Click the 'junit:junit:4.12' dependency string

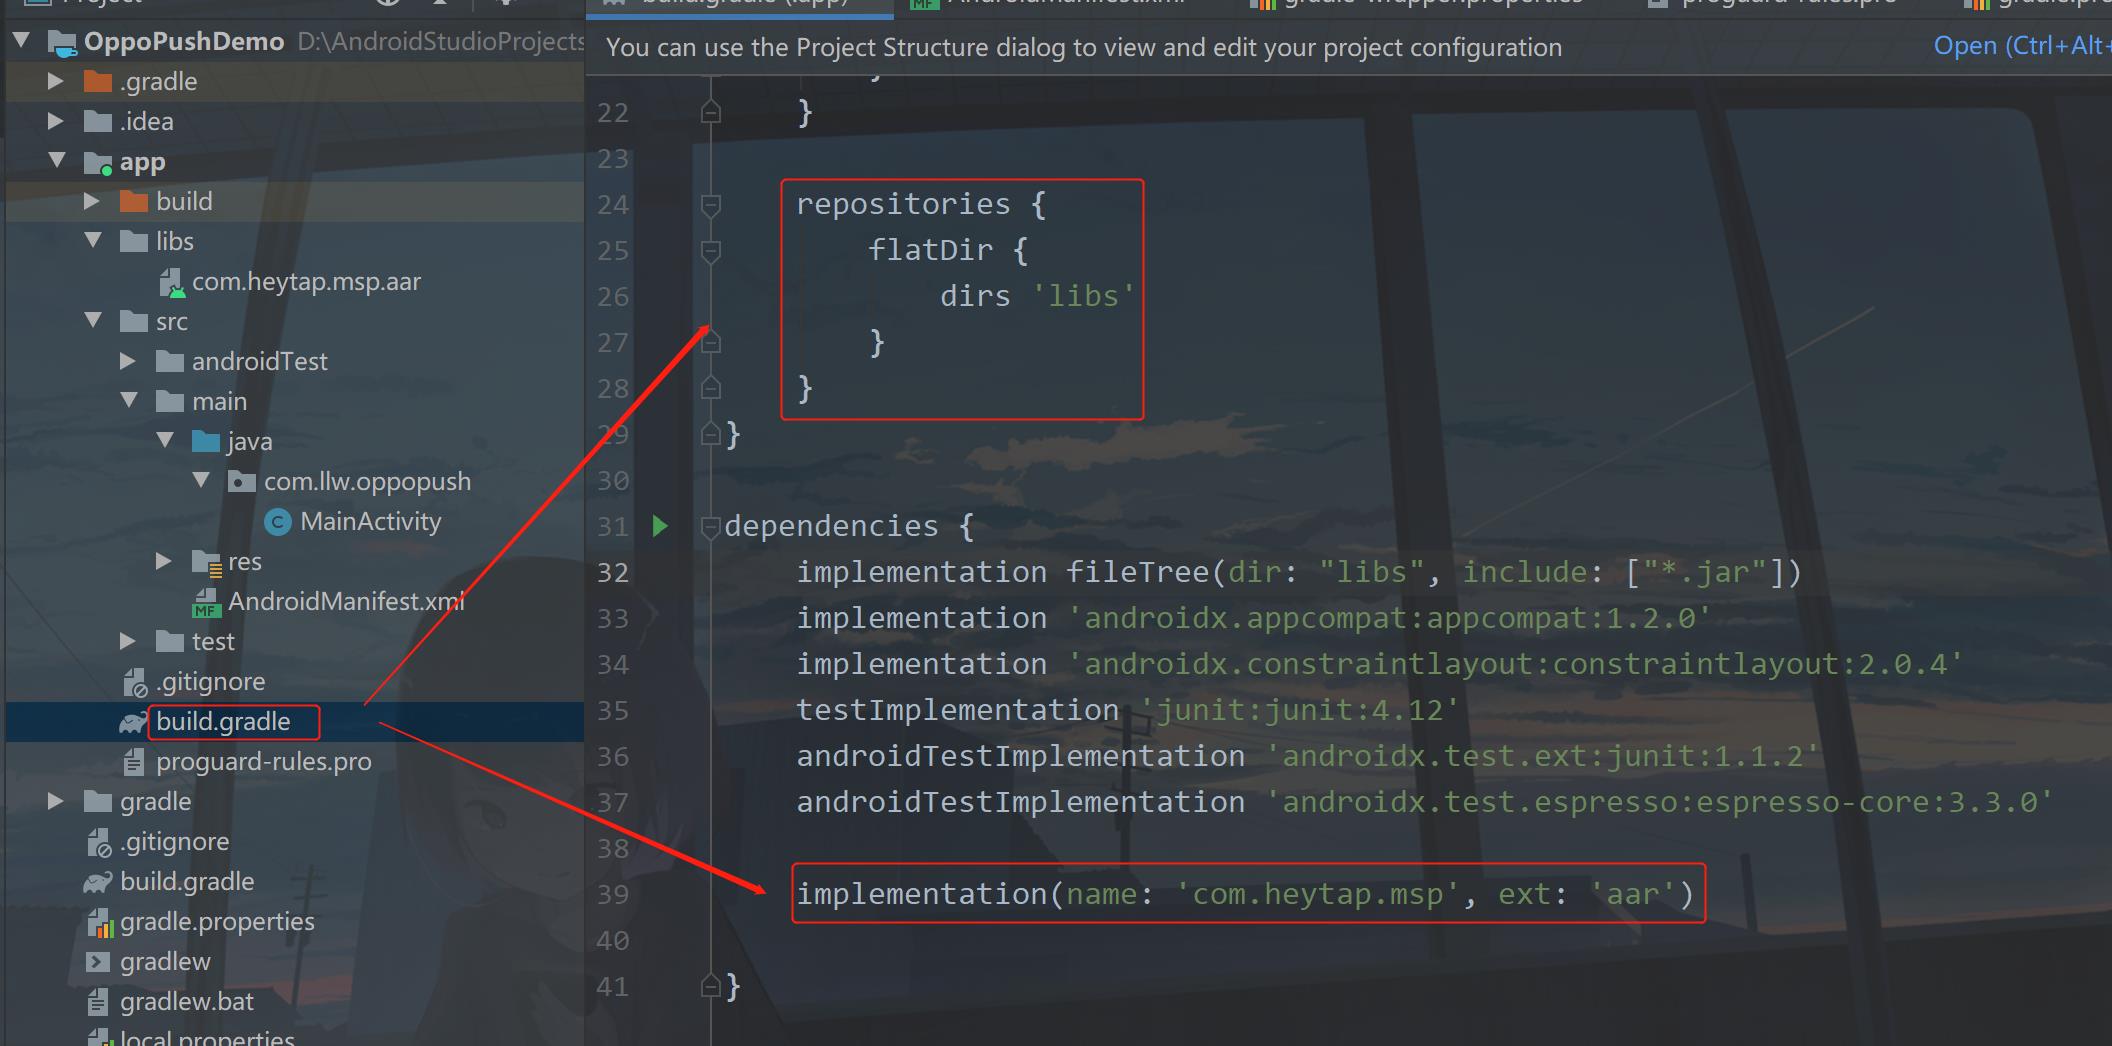click(1300, 710)
